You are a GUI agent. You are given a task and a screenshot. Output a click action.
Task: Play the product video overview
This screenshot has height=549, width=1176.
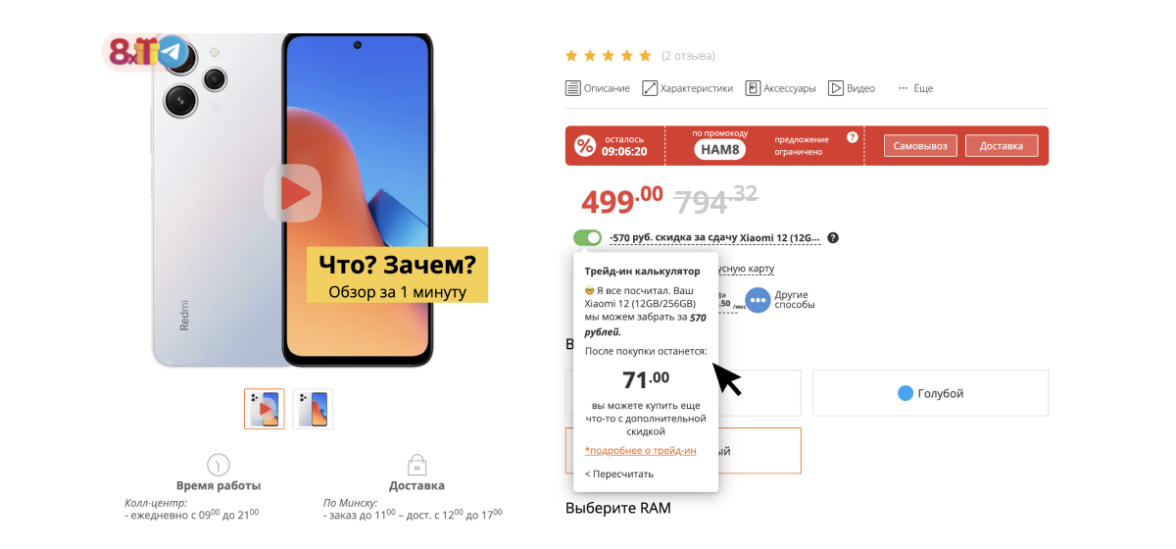pyautogui.click(x=292, y=194)
